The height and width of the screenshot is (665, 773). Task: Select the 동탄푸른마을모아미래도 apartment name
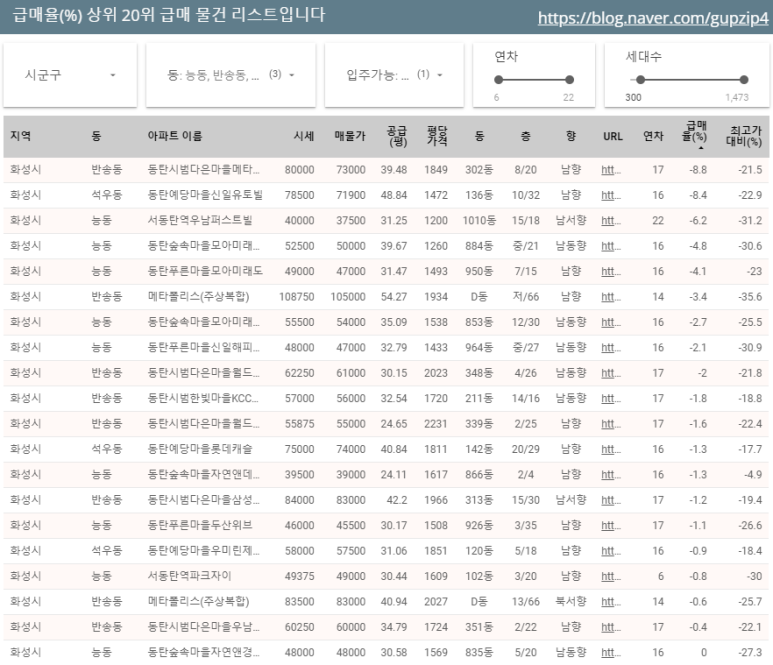point(205,271)
